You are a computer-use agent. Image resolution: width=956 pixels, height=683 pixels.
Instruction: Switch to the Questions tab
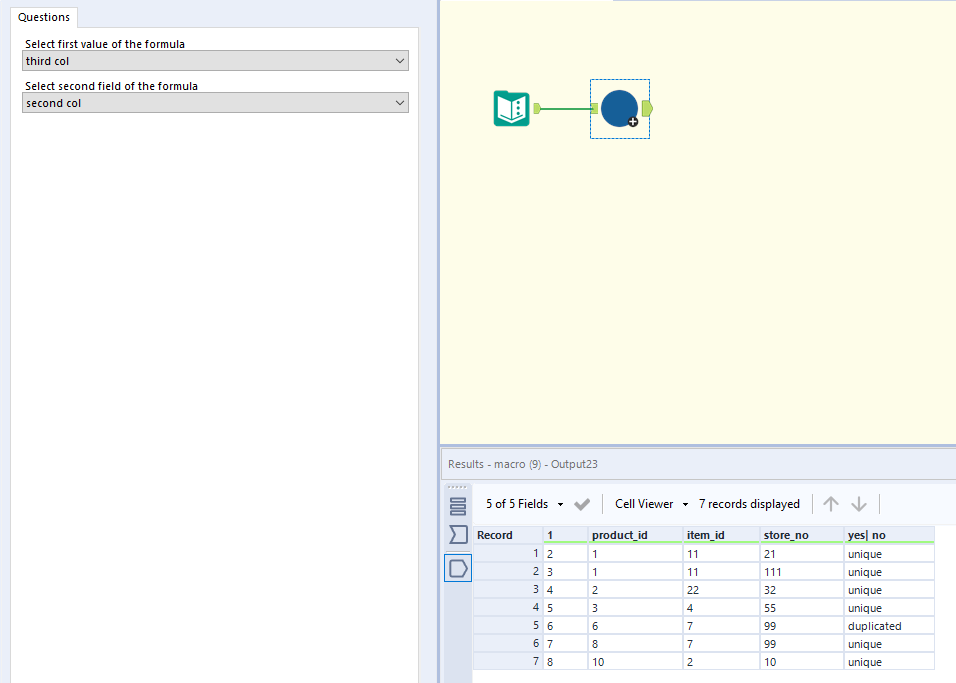click(x=43, y=17)
